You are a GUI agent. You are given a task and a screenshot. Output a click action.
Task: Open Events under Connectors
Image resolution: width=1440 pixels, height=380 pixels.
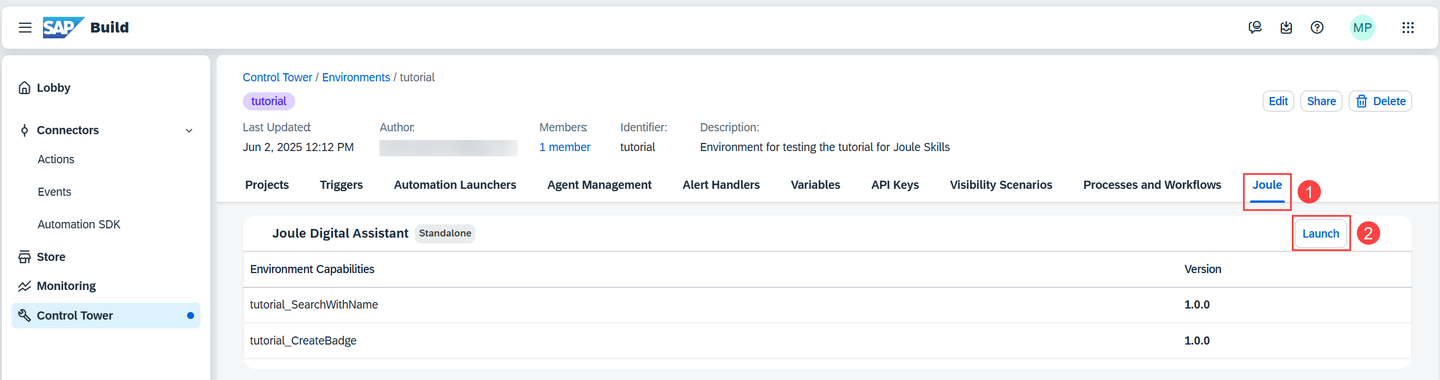pyautogui.click(x=54, y=192)
